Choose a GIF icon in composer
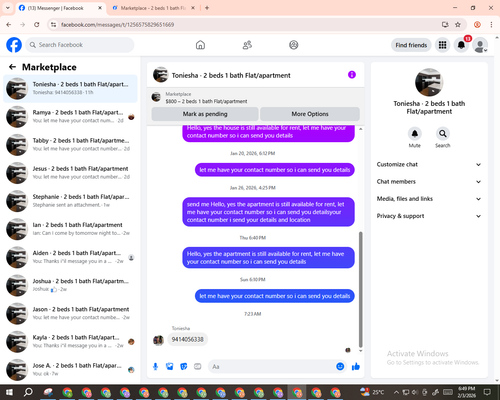Screen dimensions: 500x400 click(198, 367)
